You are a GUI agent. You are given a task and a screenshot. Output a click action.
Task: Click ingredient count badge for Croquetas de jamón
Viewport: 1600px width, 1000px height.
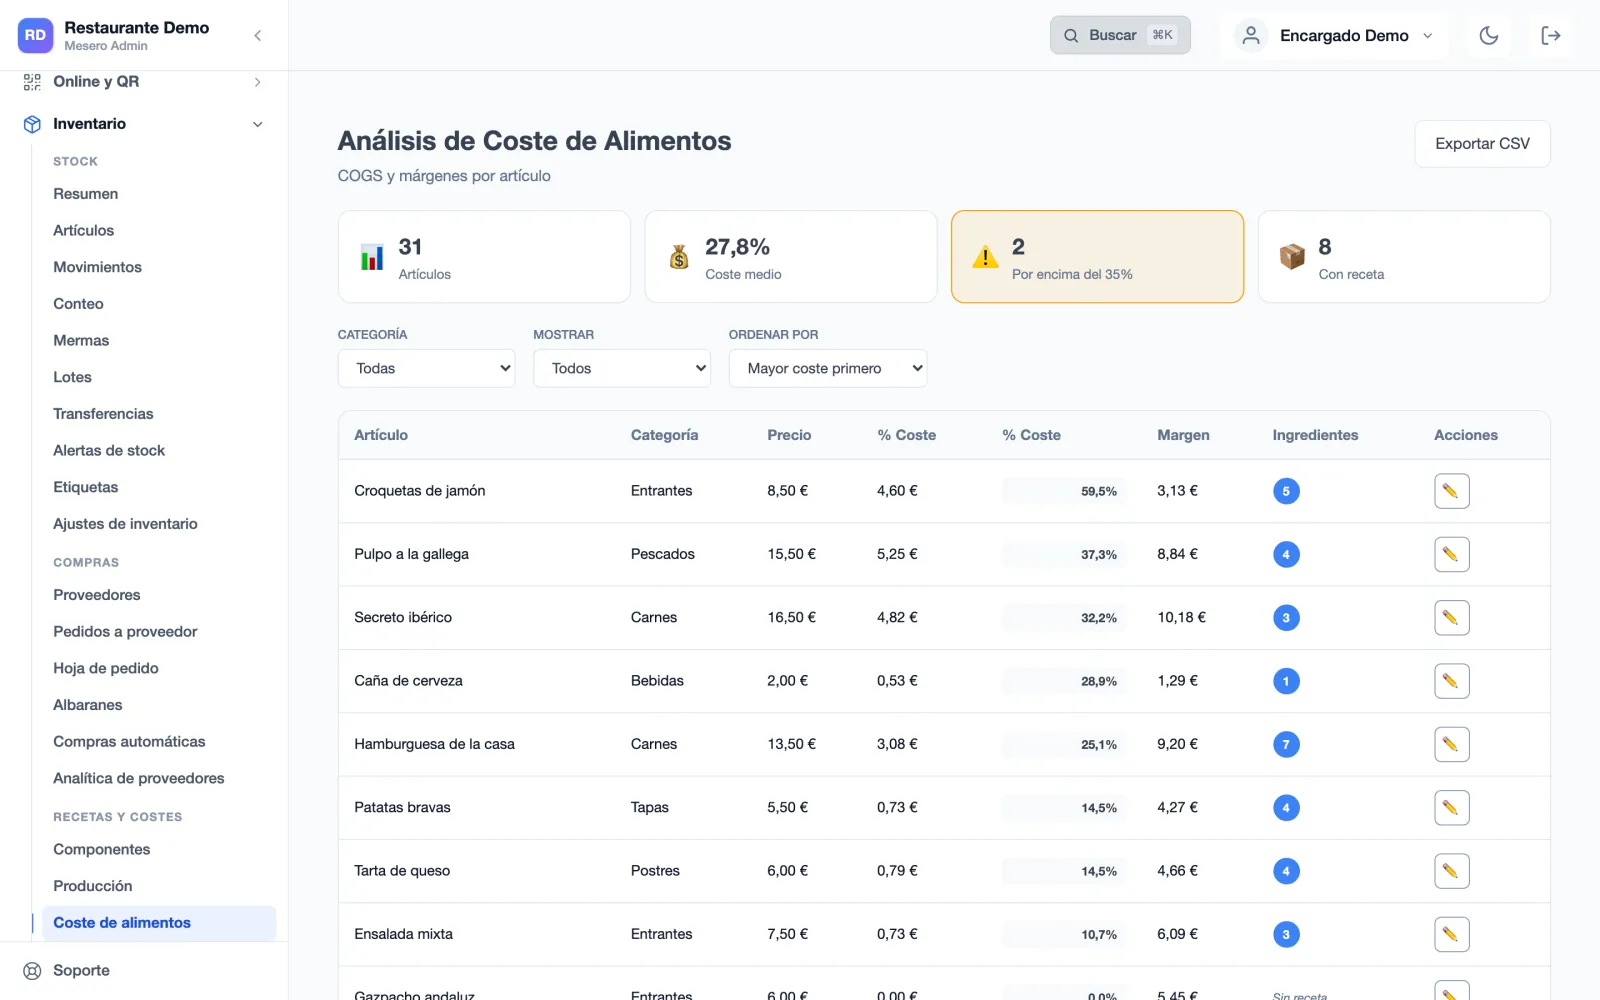pos(1286,491)
